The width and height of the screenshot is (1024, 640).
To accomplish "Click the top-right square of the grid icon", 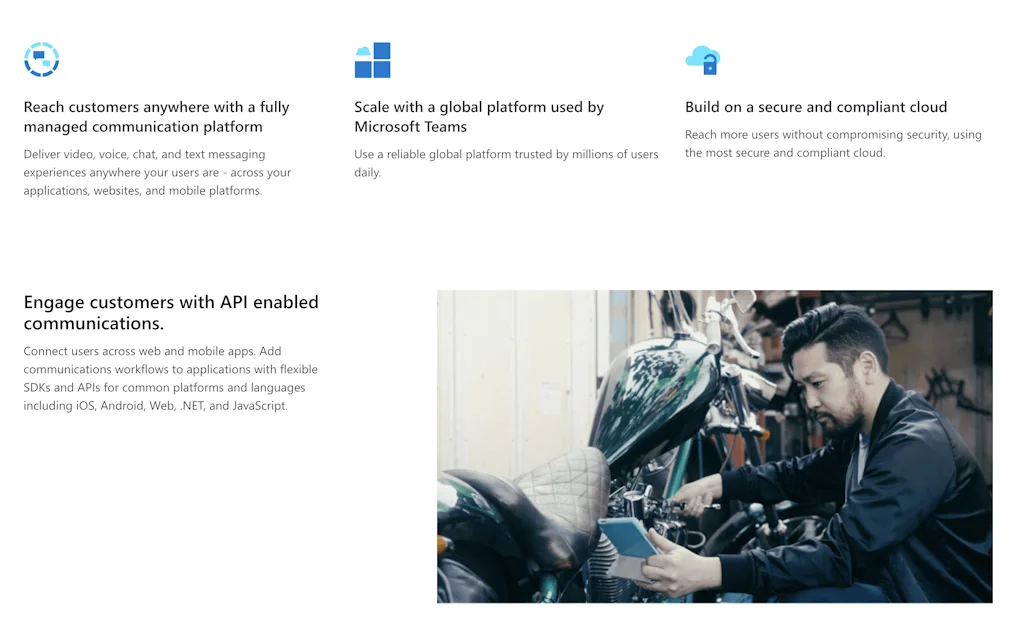I will [x=382, y=50].
